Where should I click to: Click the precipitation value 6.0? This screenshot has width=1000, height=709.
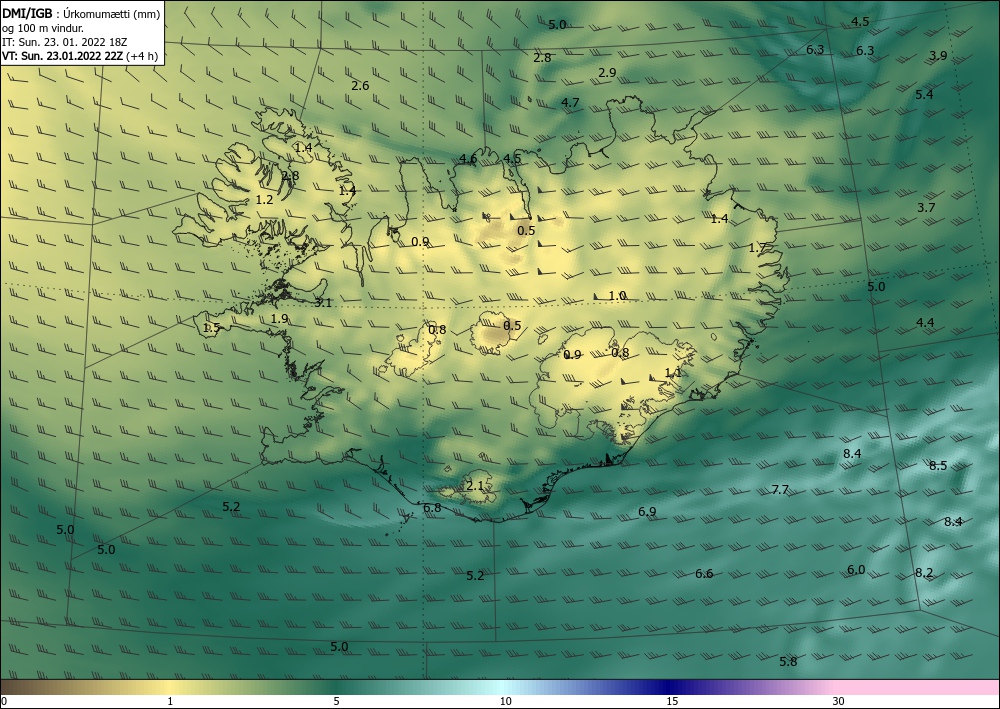coord(856,569)
